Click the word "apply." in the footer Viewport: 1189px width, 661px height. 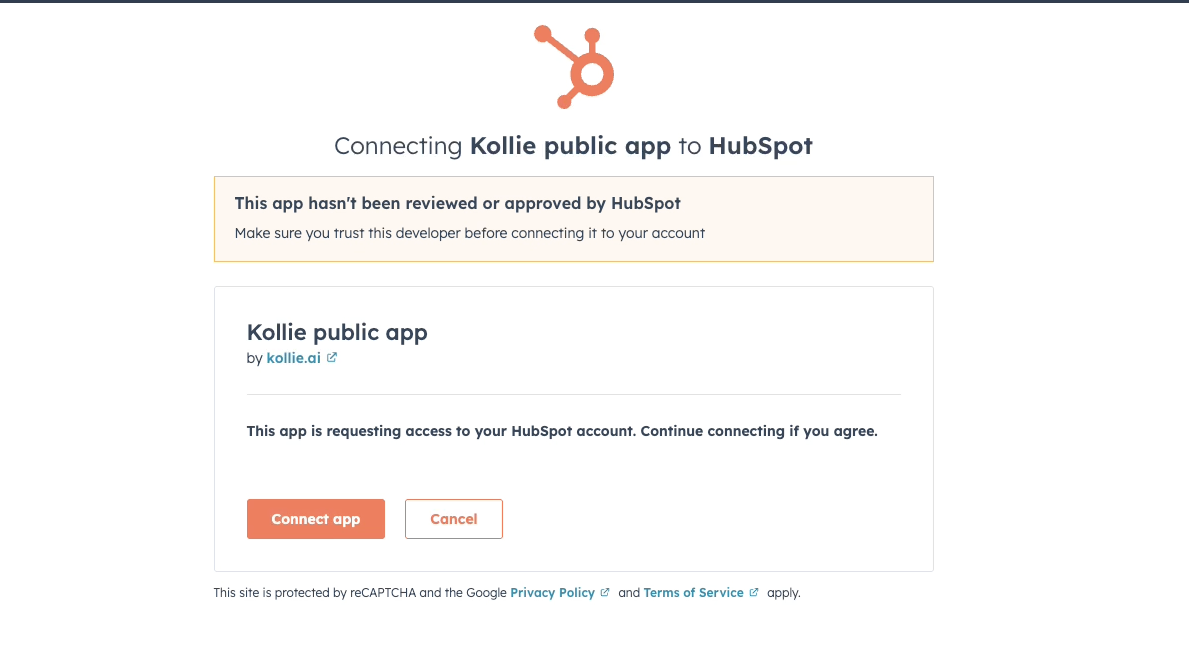784,593
